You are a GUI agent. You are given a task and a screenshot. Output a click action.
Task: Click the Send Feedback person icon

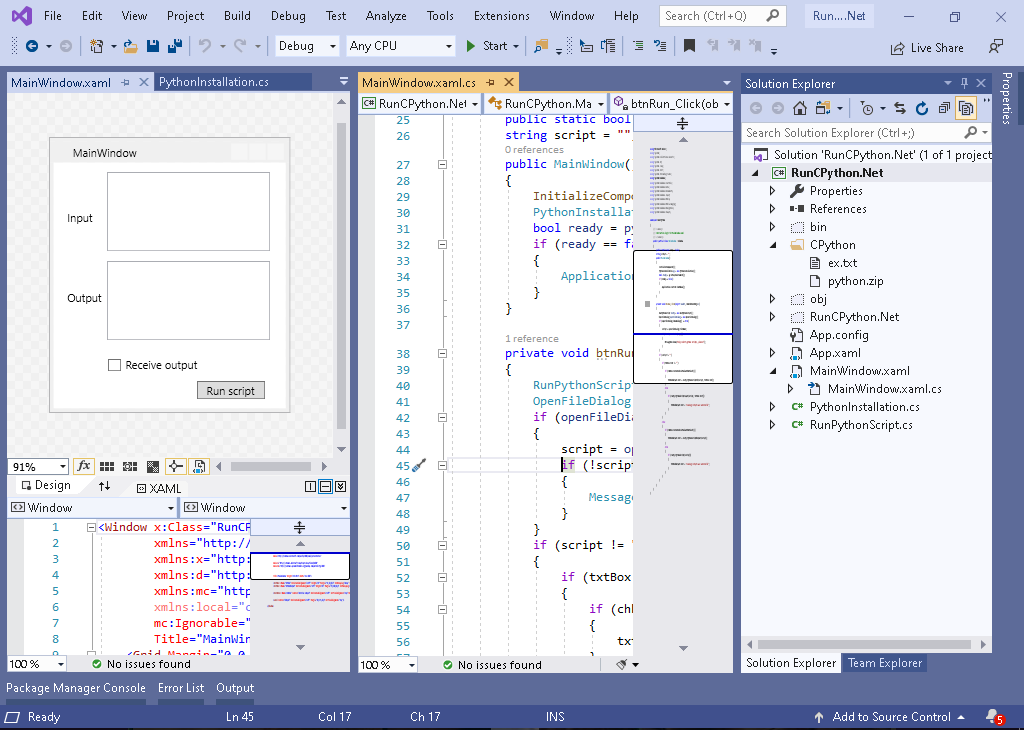click(x=996, y=46)
